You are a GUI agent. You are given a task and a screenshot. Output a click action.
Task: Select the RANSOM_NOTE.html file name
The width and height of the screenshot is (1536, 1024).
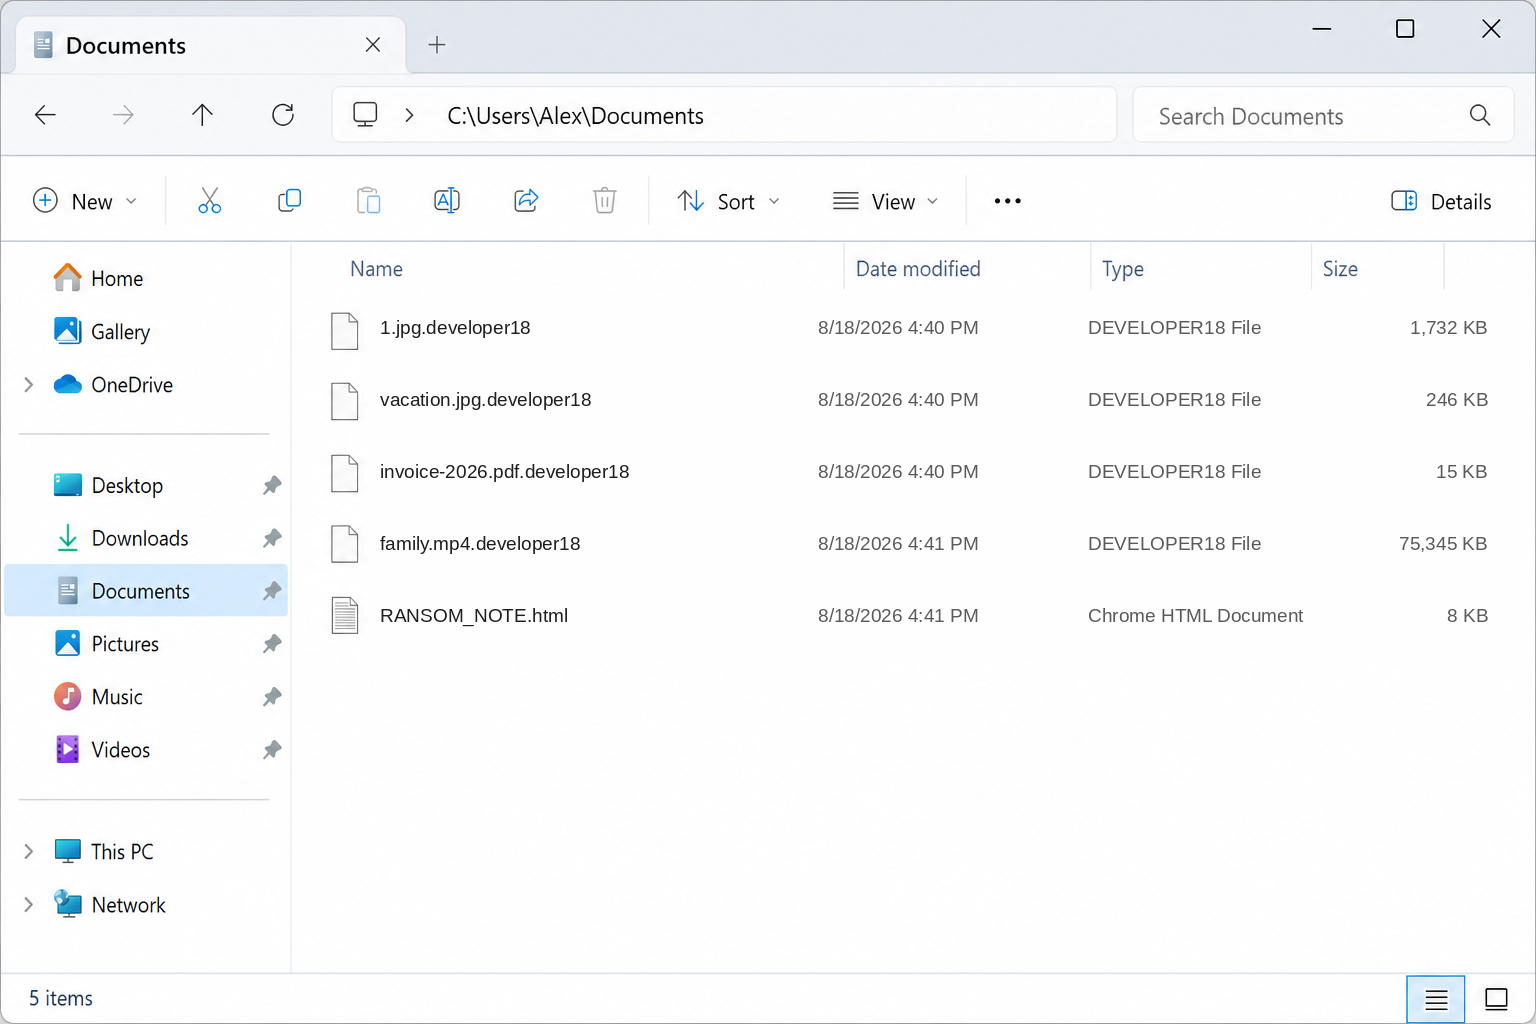[x=474, y=616]
